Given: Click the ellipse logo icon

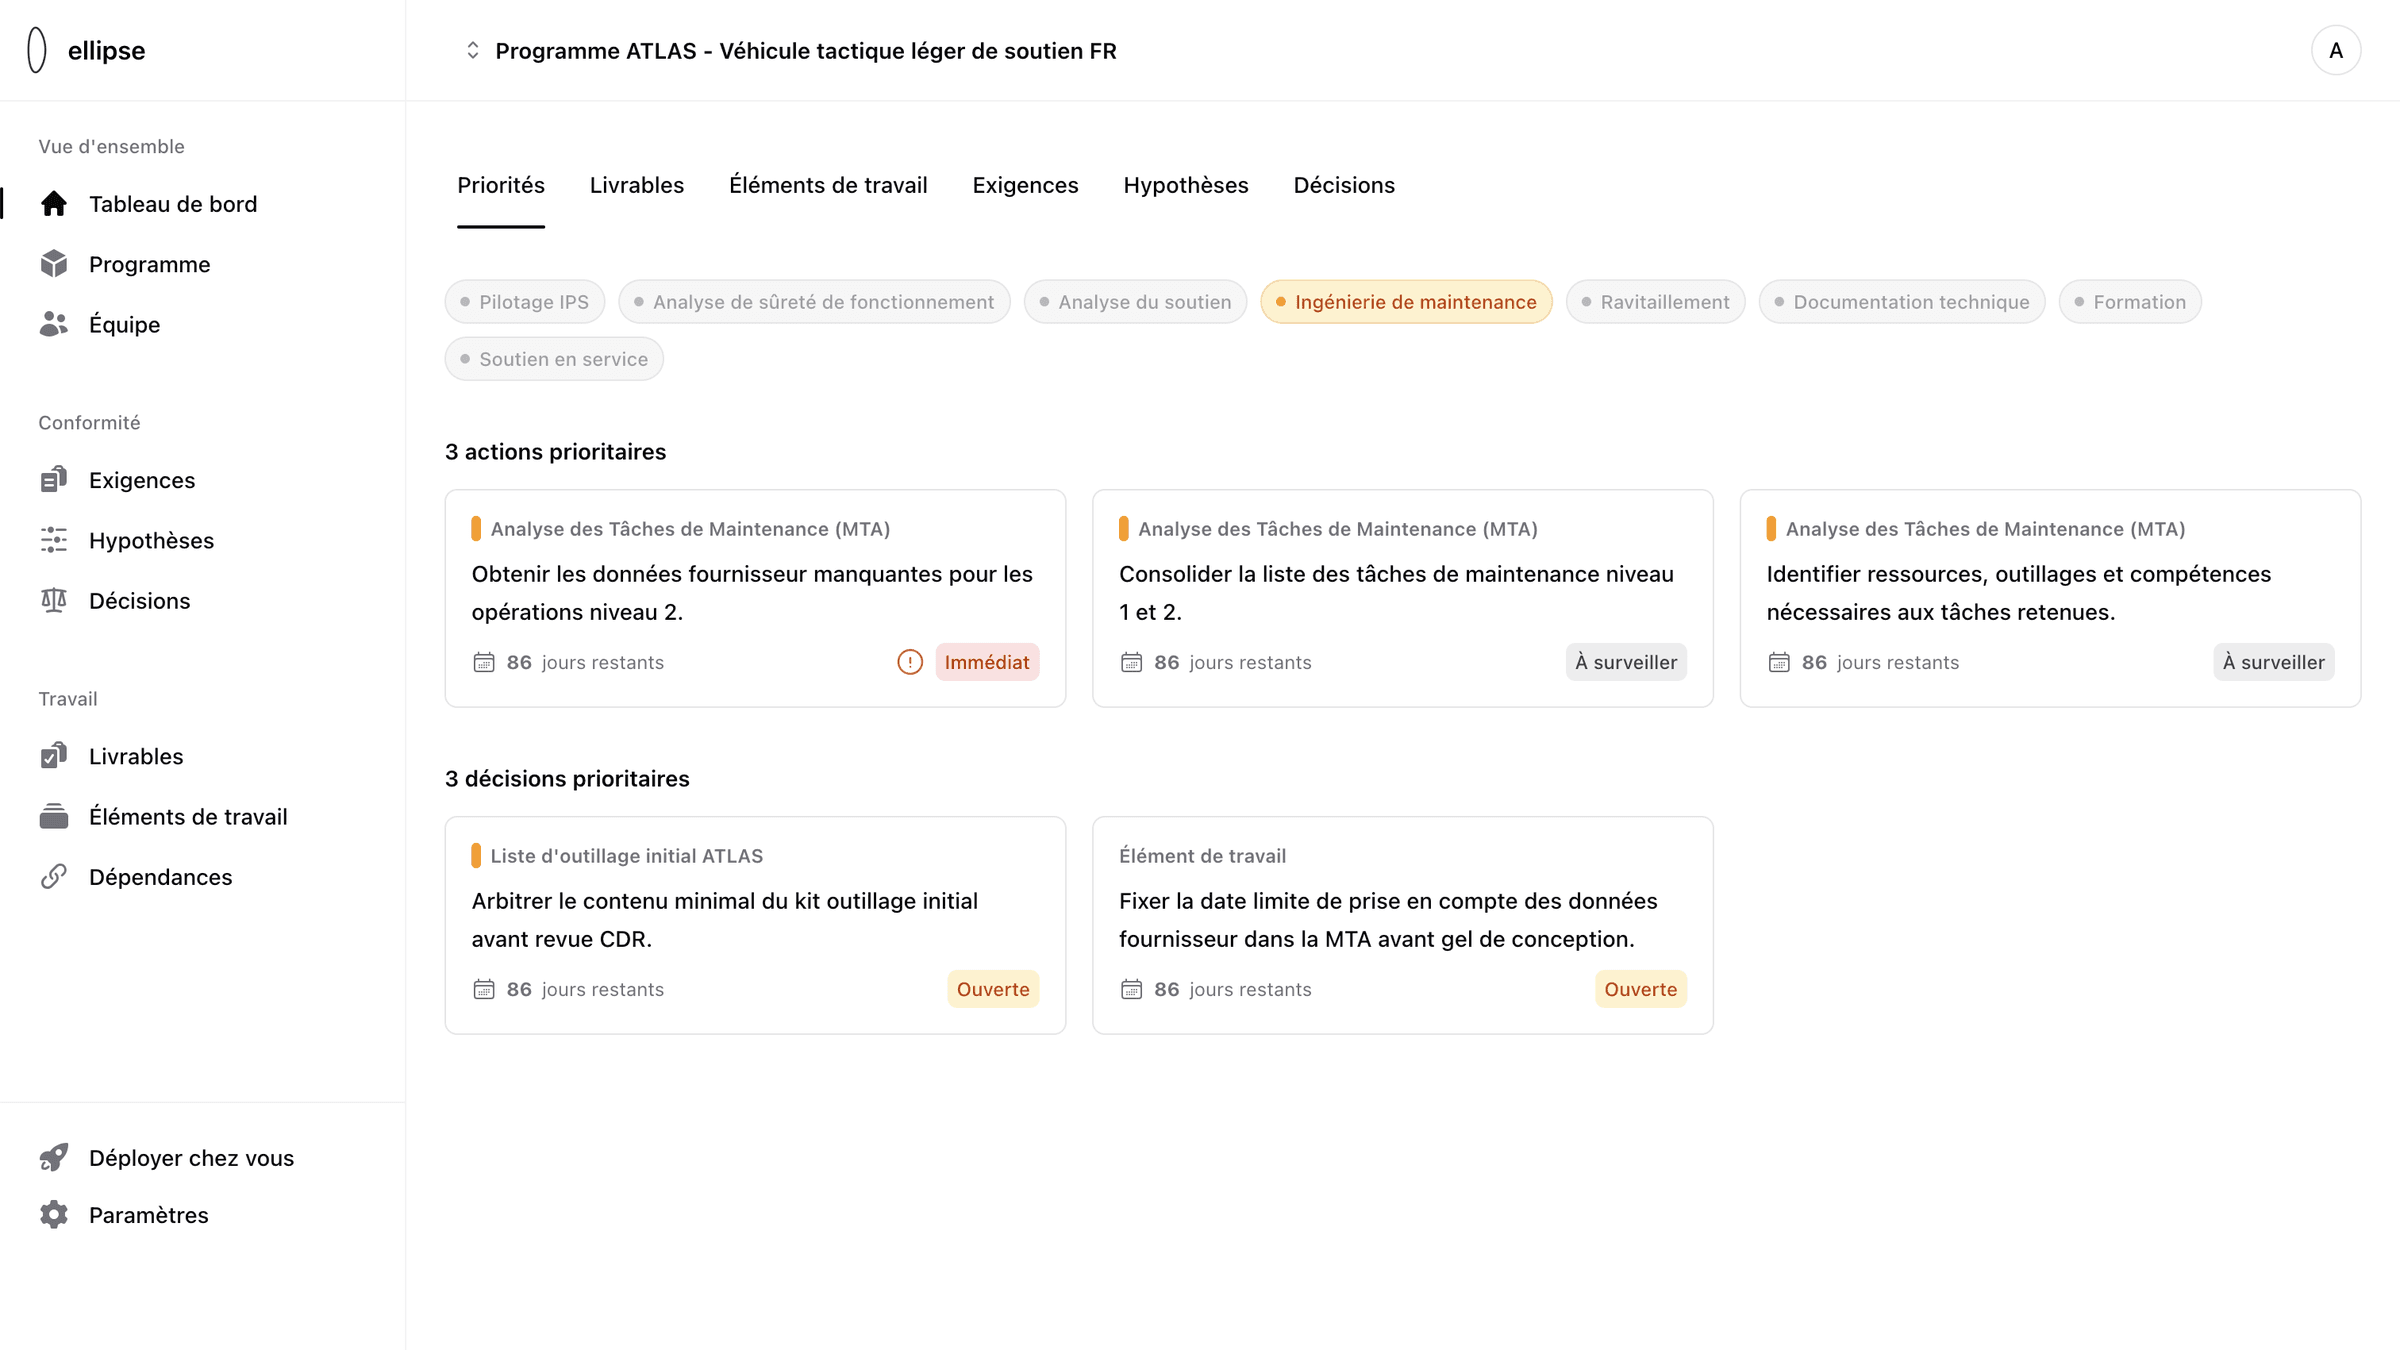Looking at the screenshot, I should [37, 50].
